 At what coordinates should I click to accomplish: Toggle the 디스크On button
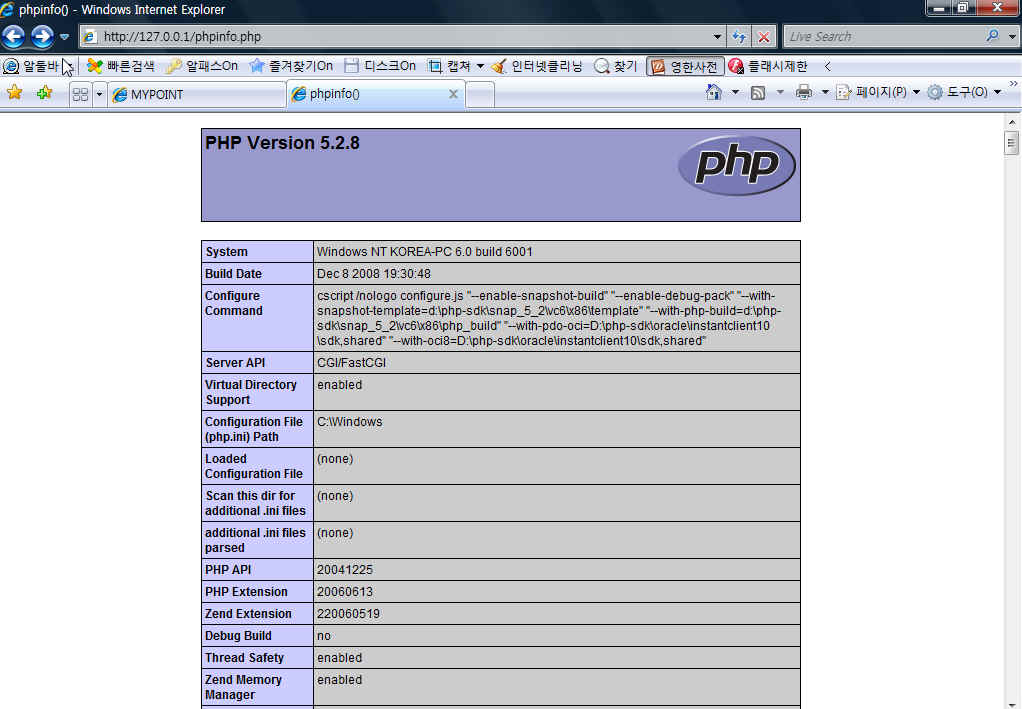tap(380, 66)
